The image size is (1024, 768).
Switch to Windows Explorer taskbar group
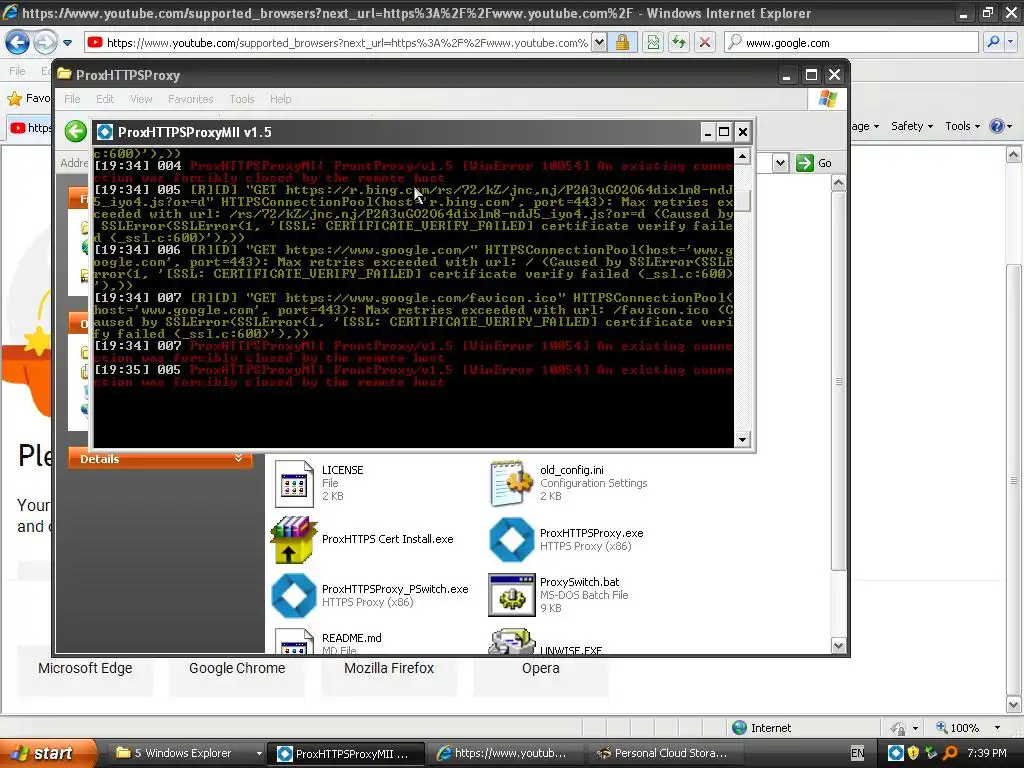(x=188, y=753)
